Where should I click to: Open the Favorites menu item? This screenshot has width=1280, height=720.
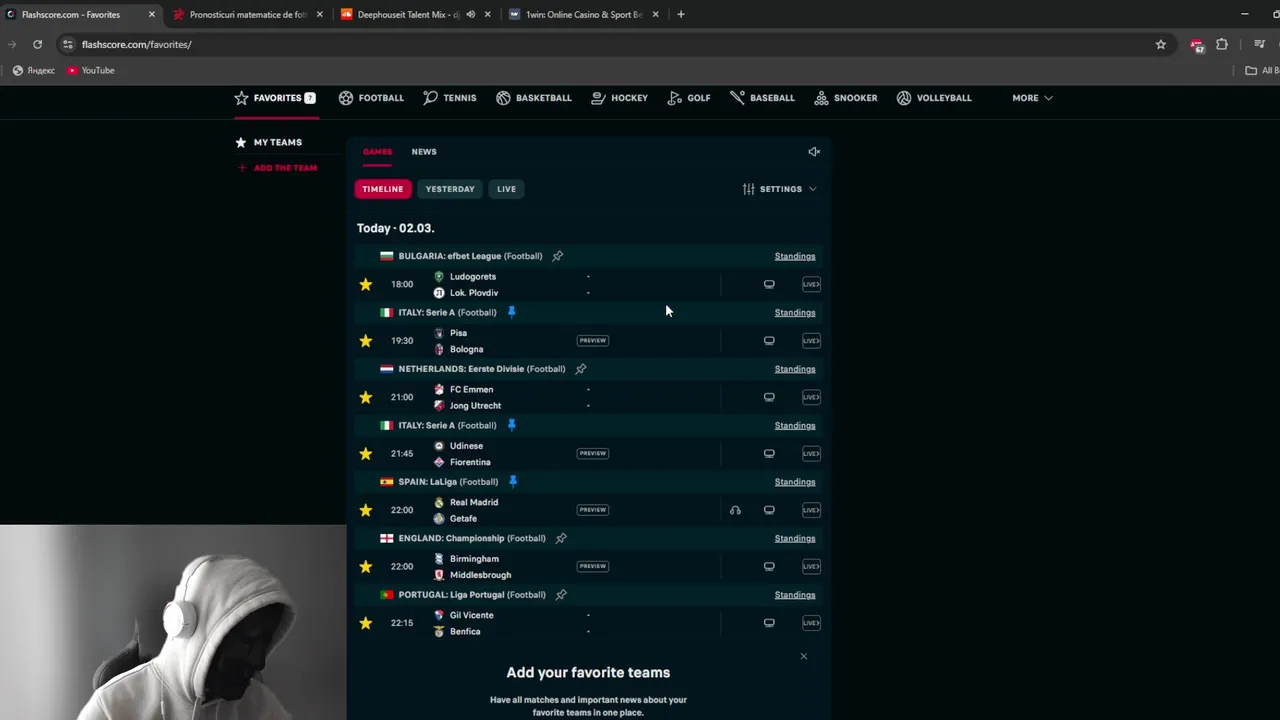(x=275, y=98)
